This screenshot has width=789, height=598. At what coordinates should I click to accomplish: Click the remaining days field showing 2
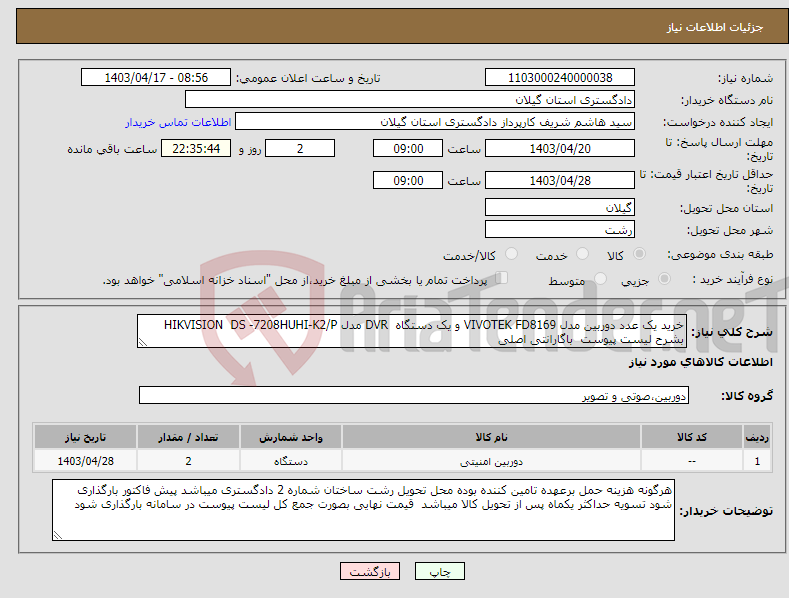click(x=300, y=148)
